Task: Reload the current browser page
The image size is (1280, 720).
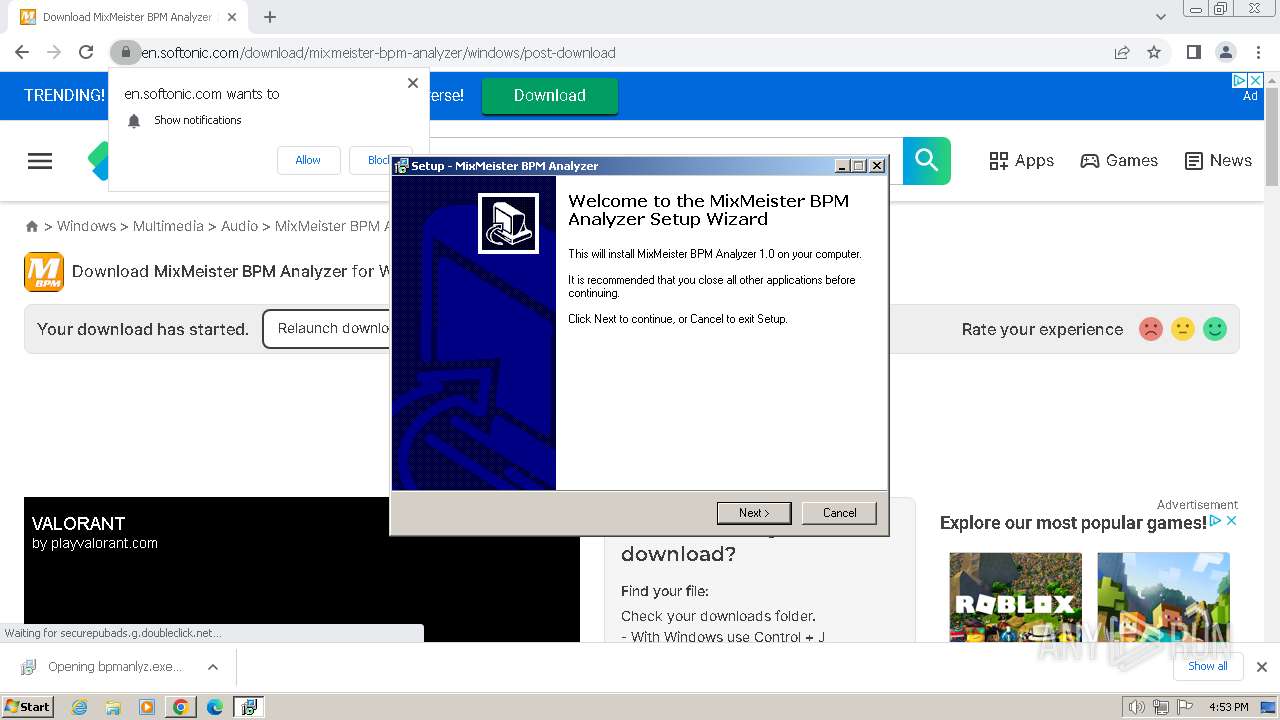Action: pyautogui.click(x=86, y=52)
